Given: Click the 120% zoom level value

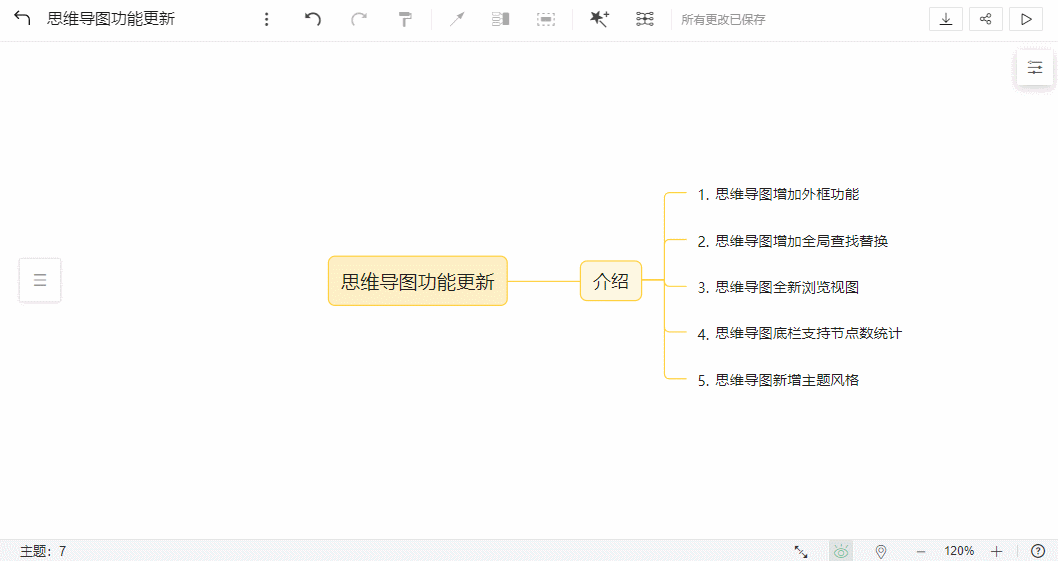Looking at the screenshot, I should 959,551.
